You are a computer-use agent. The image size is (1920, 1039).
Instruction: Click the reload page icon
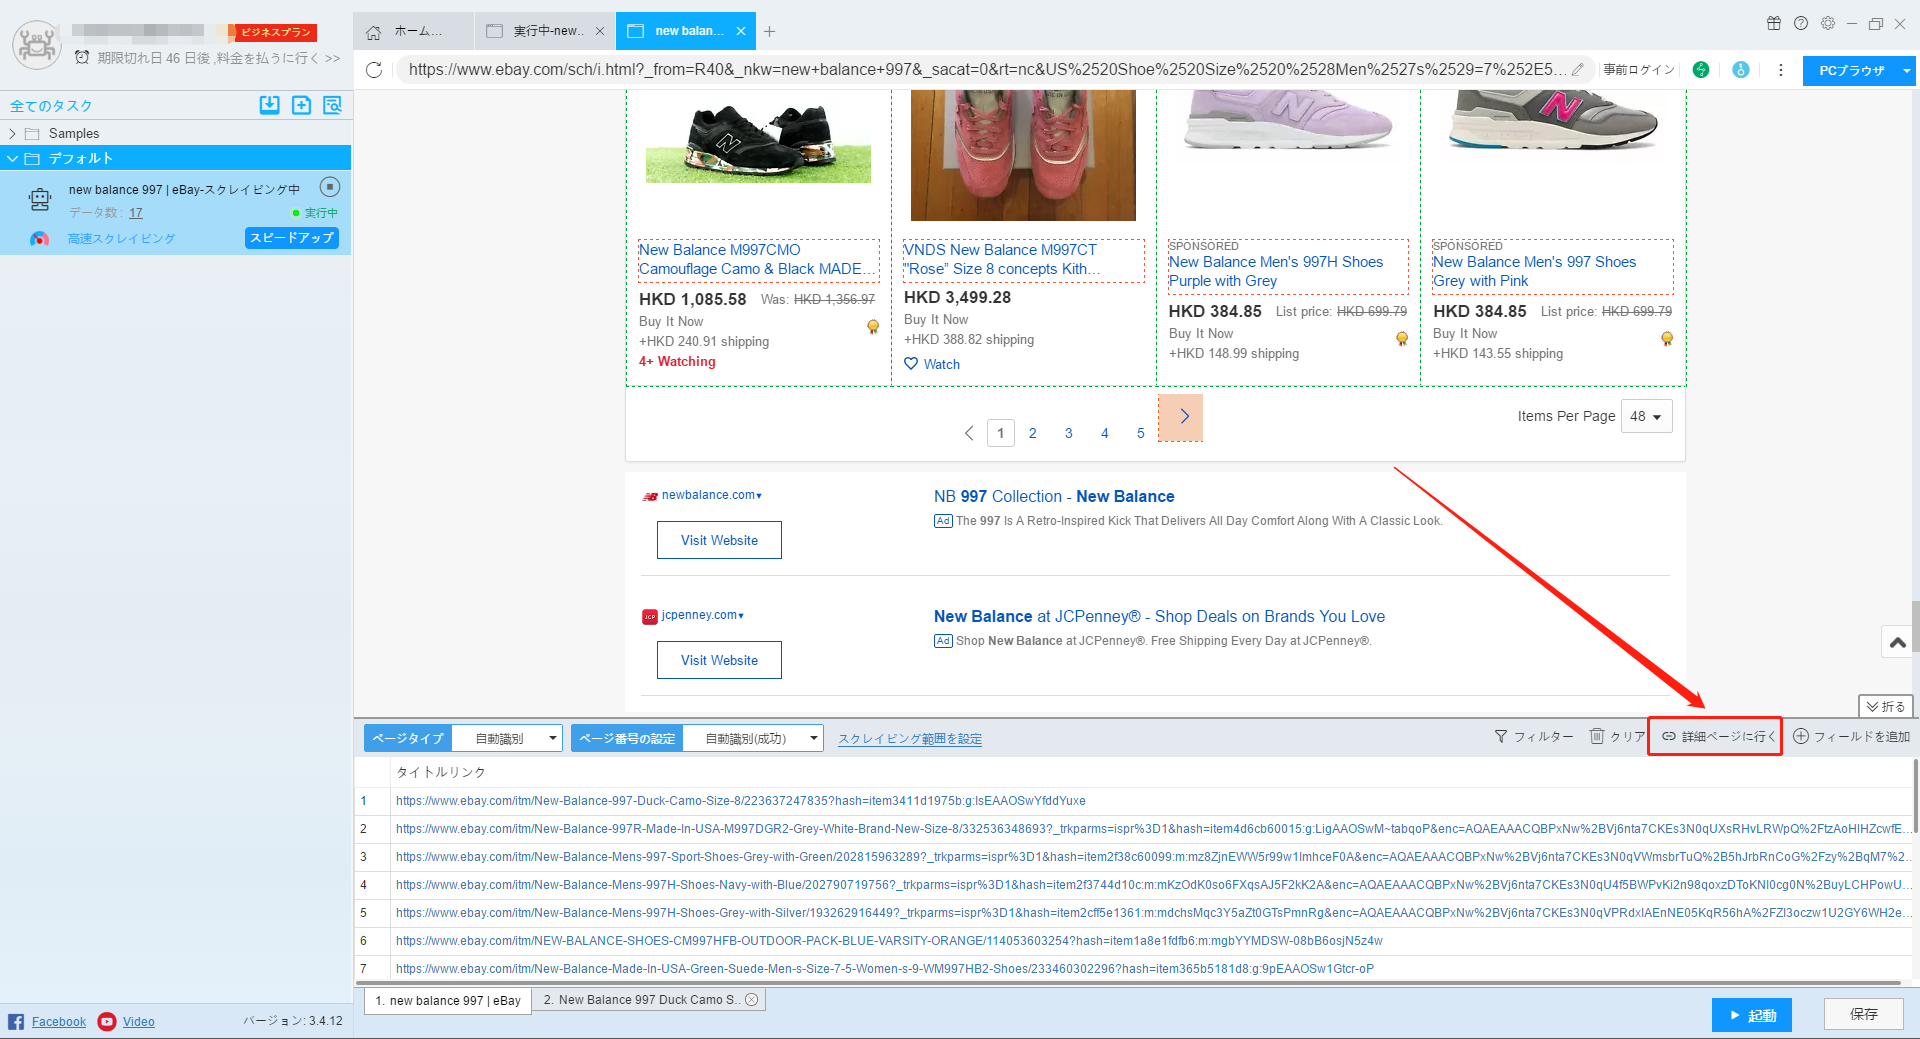[x=374, y=70]
